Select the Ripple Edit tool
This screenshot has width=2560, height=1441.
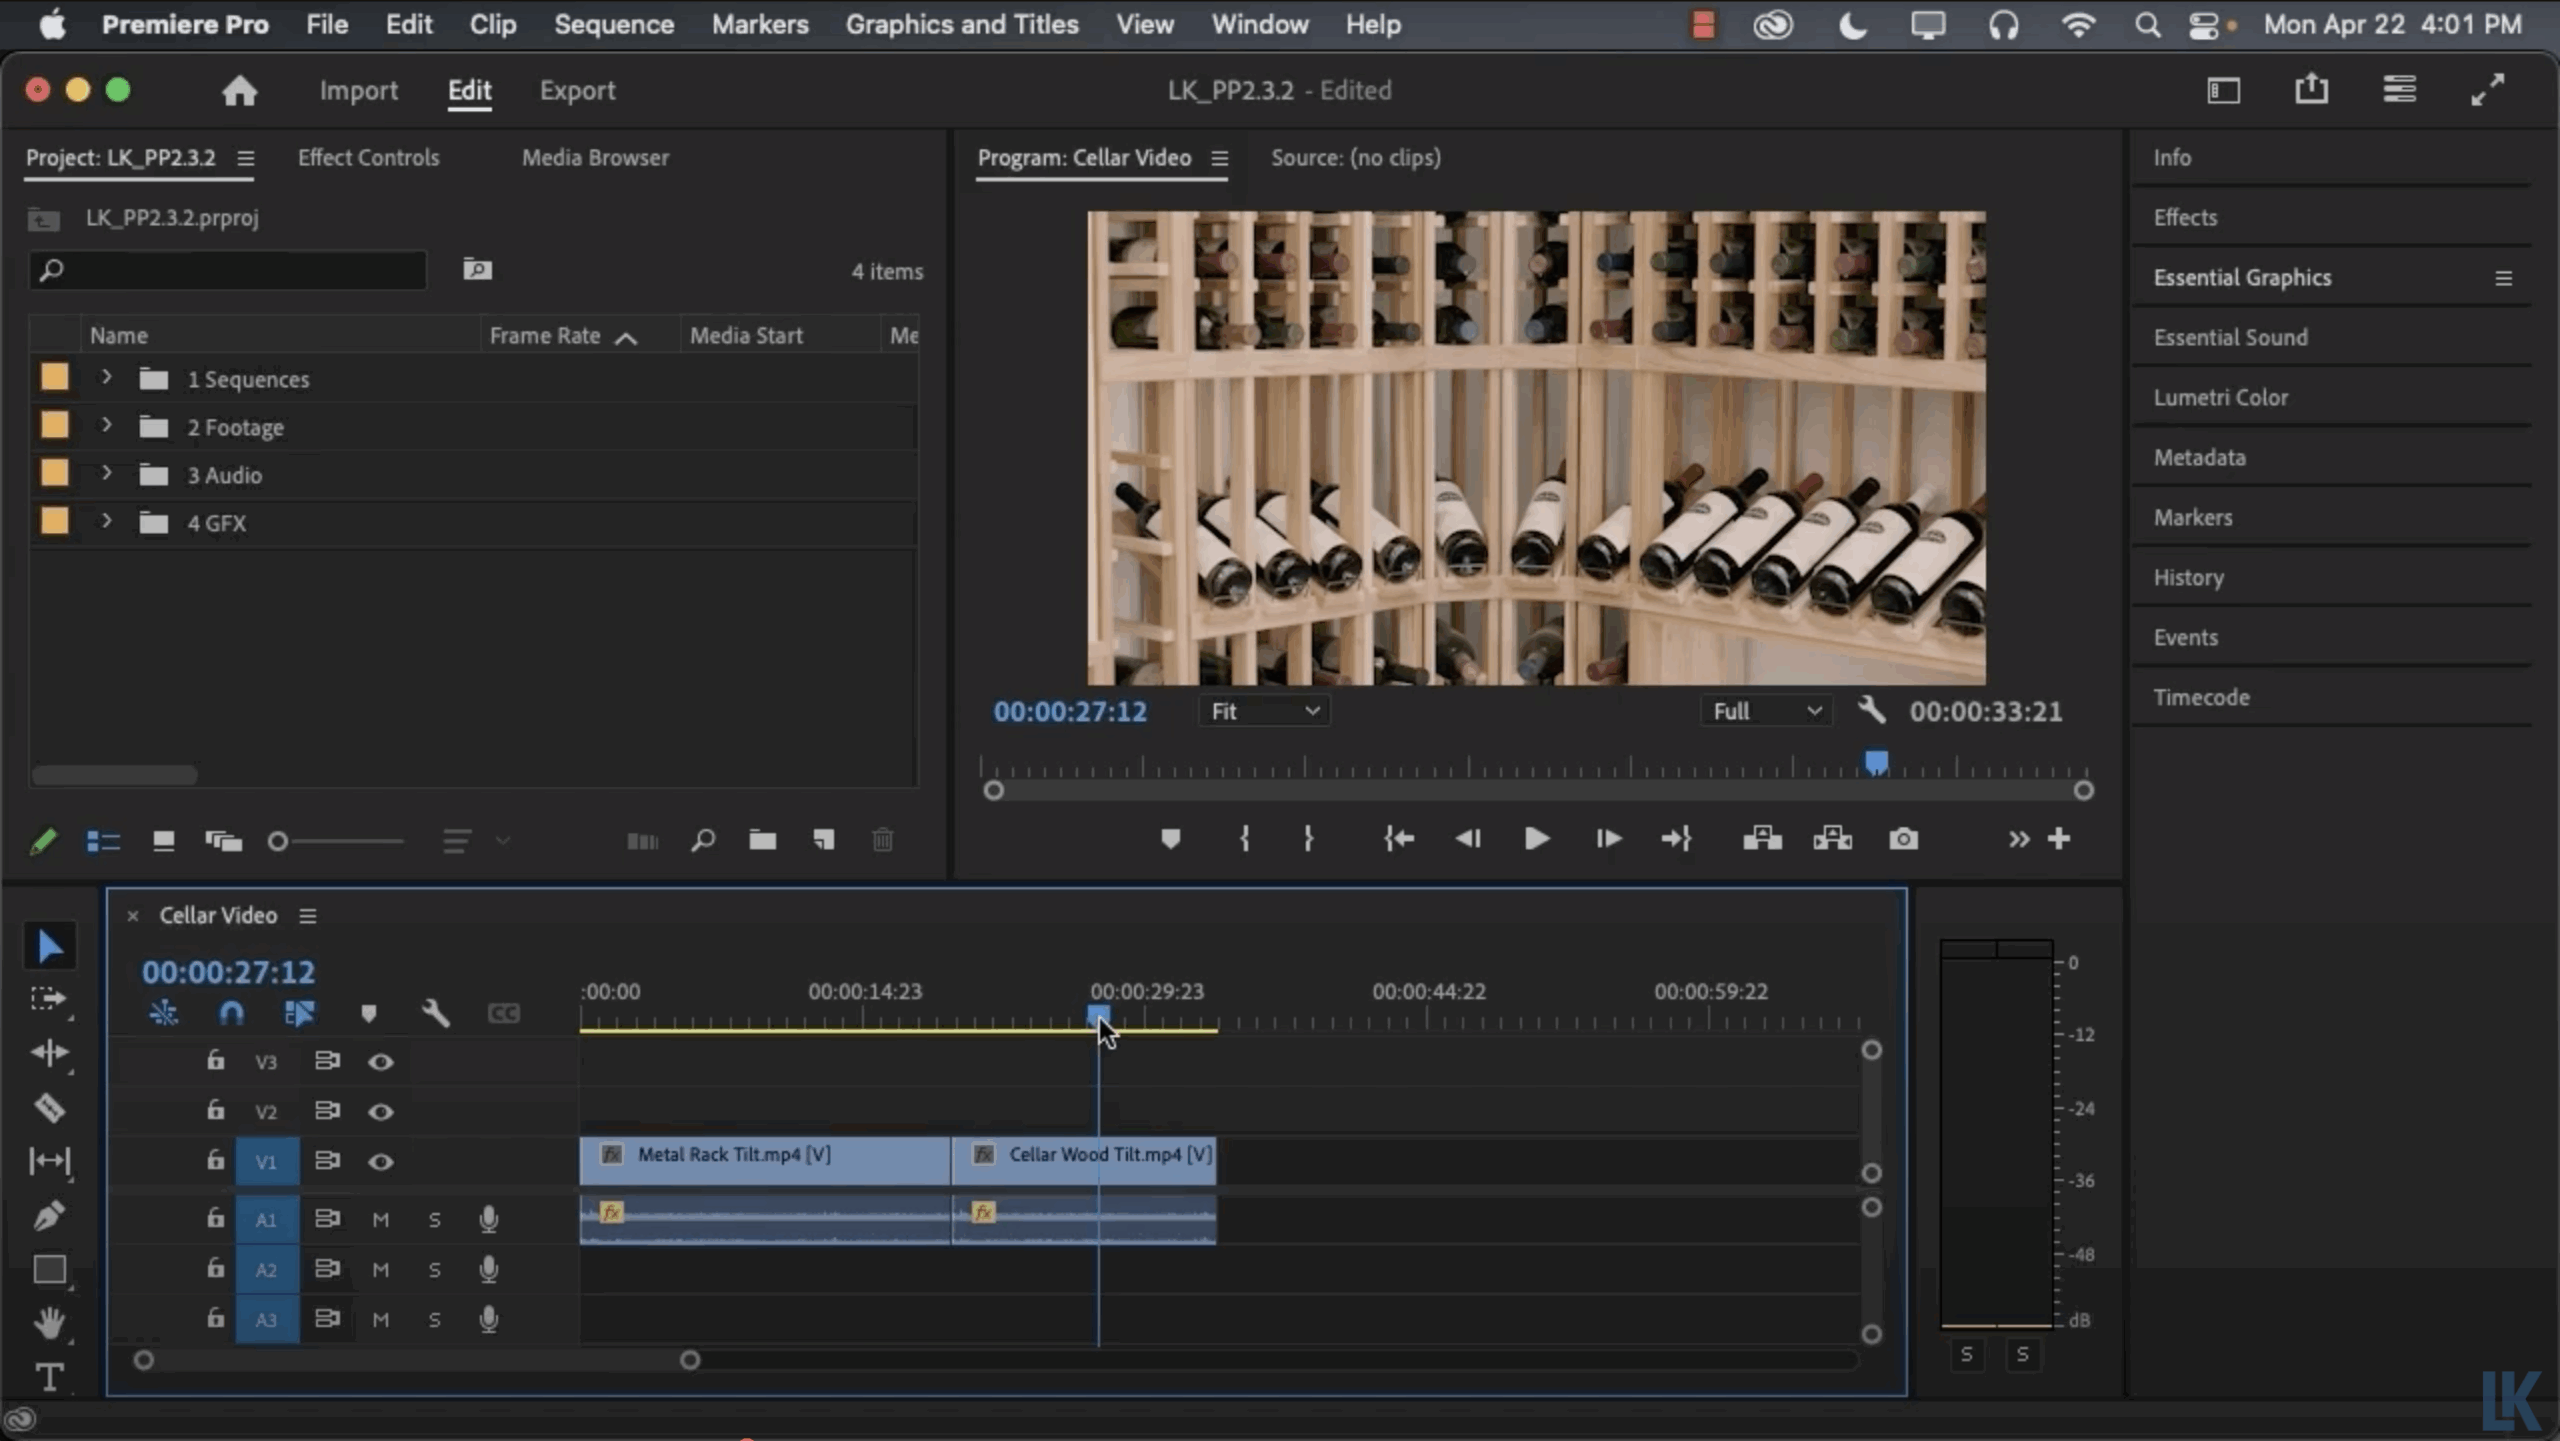tap(49, 1053)
